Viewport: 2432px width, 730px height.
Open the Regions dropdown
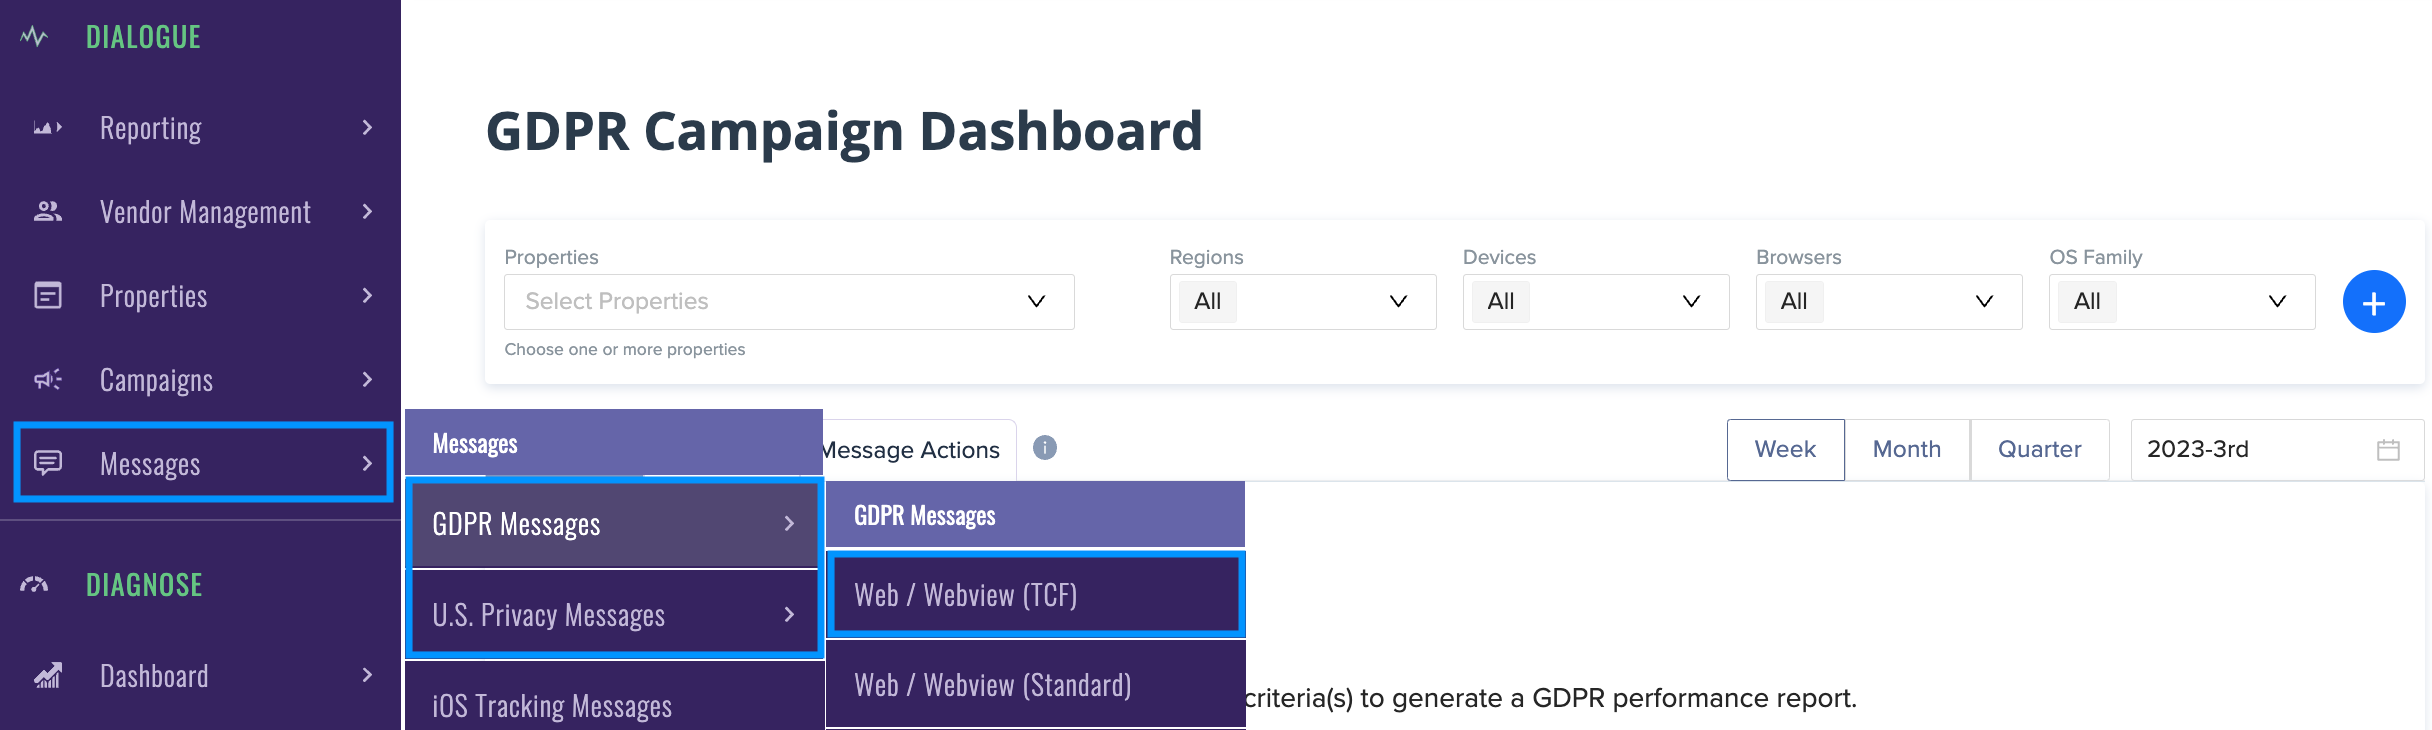click(x=1302, y=302)
